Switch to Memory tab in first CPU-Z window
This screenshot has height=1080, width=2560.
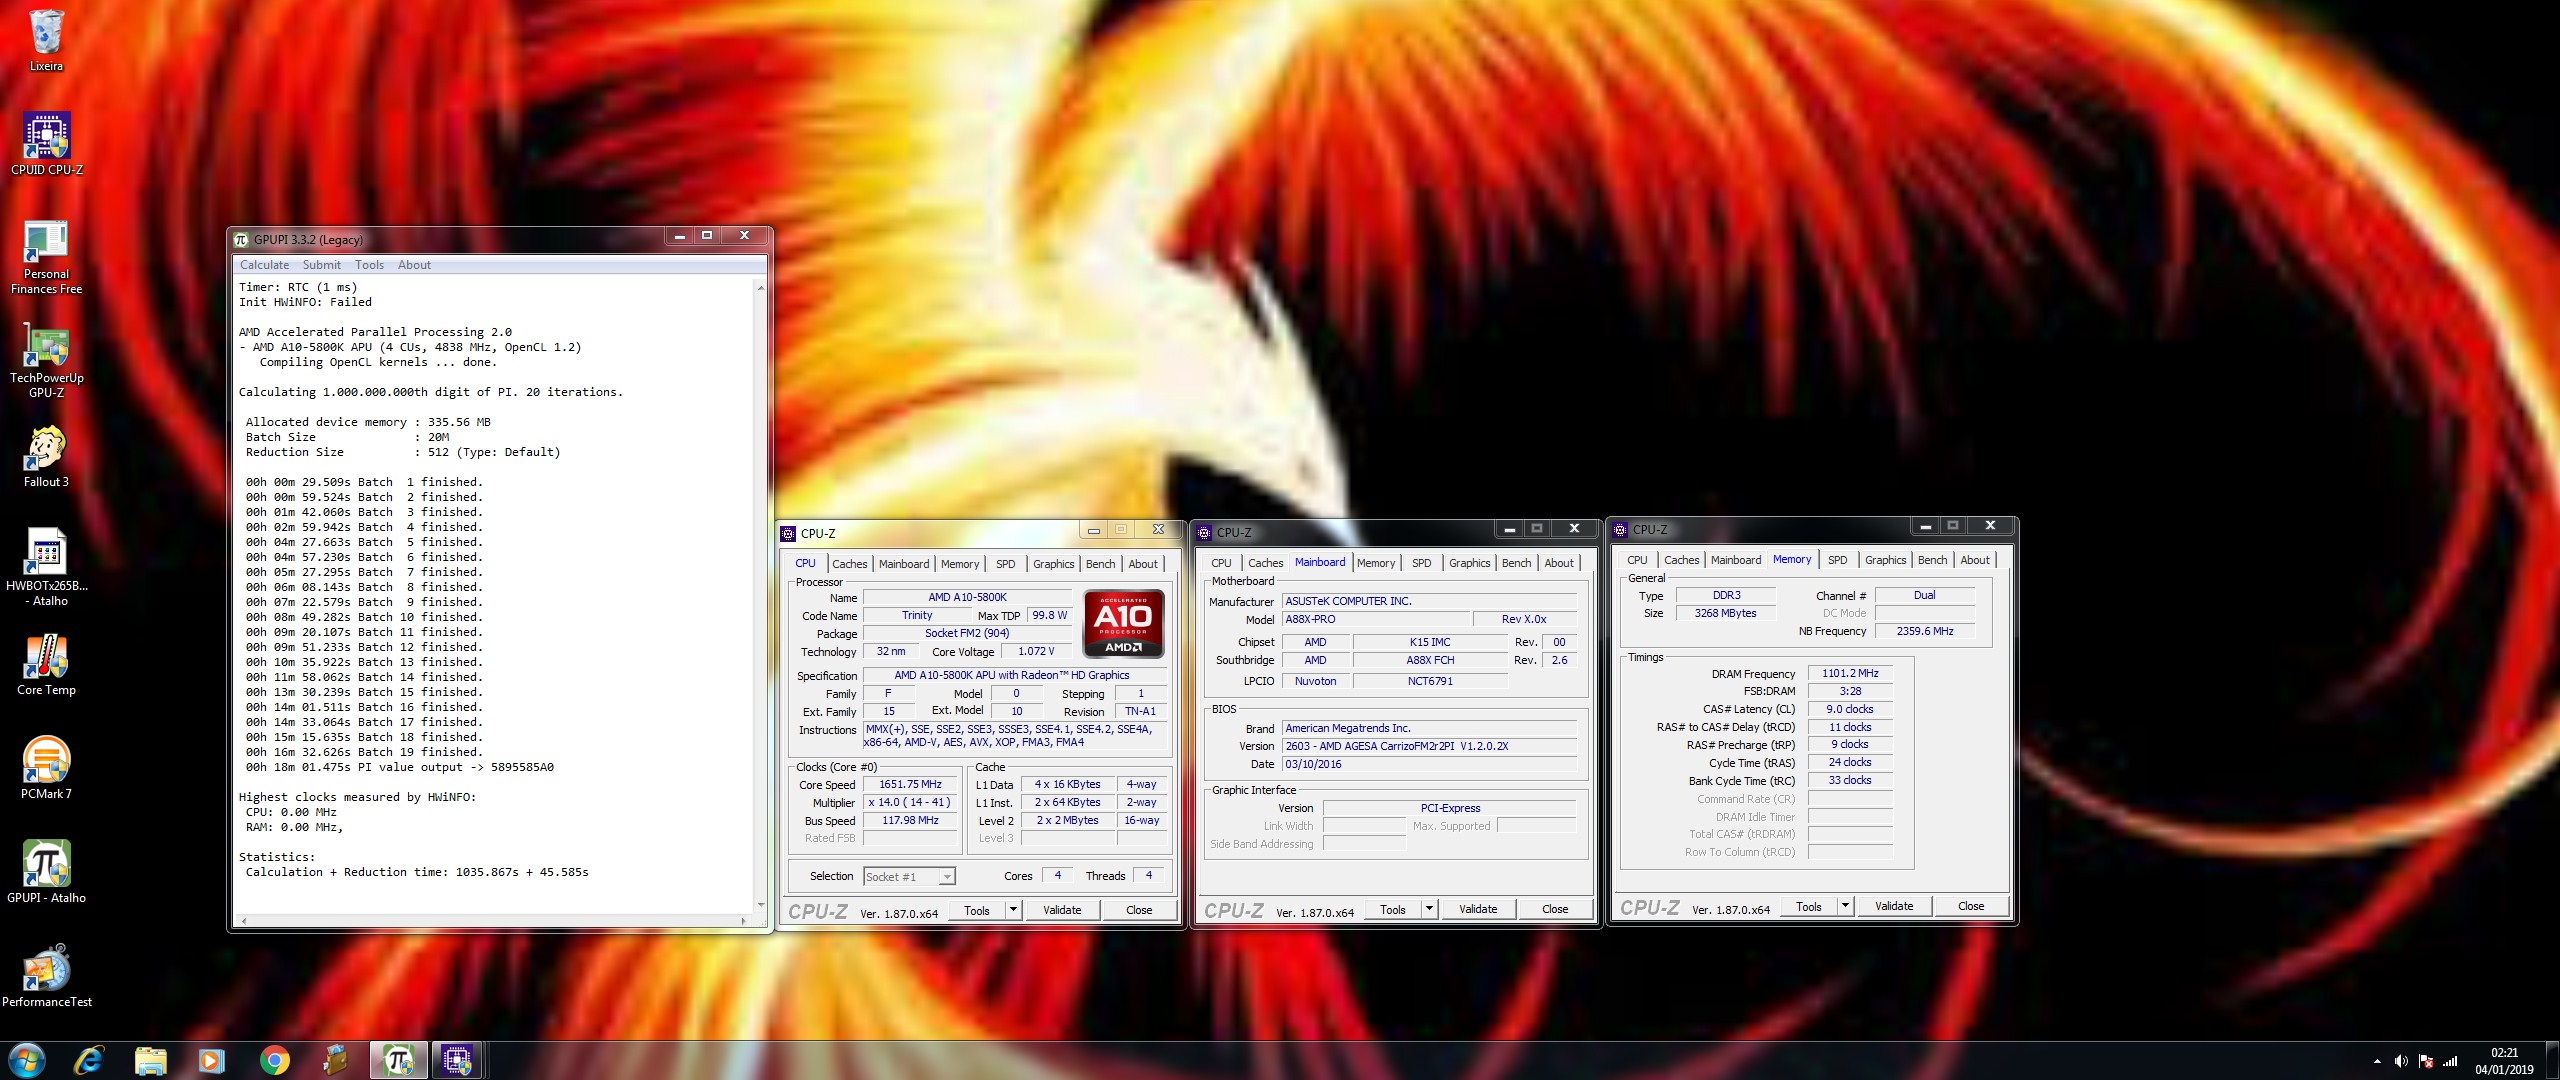(960, 564)
